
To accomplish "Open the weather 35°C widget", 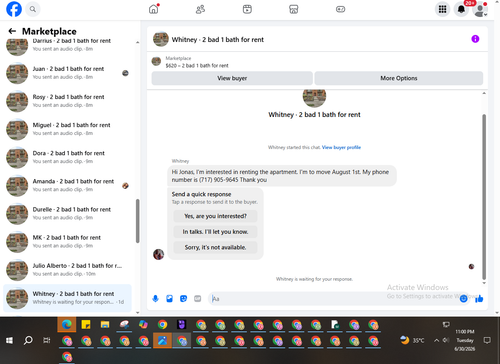I will coord(412,340).
